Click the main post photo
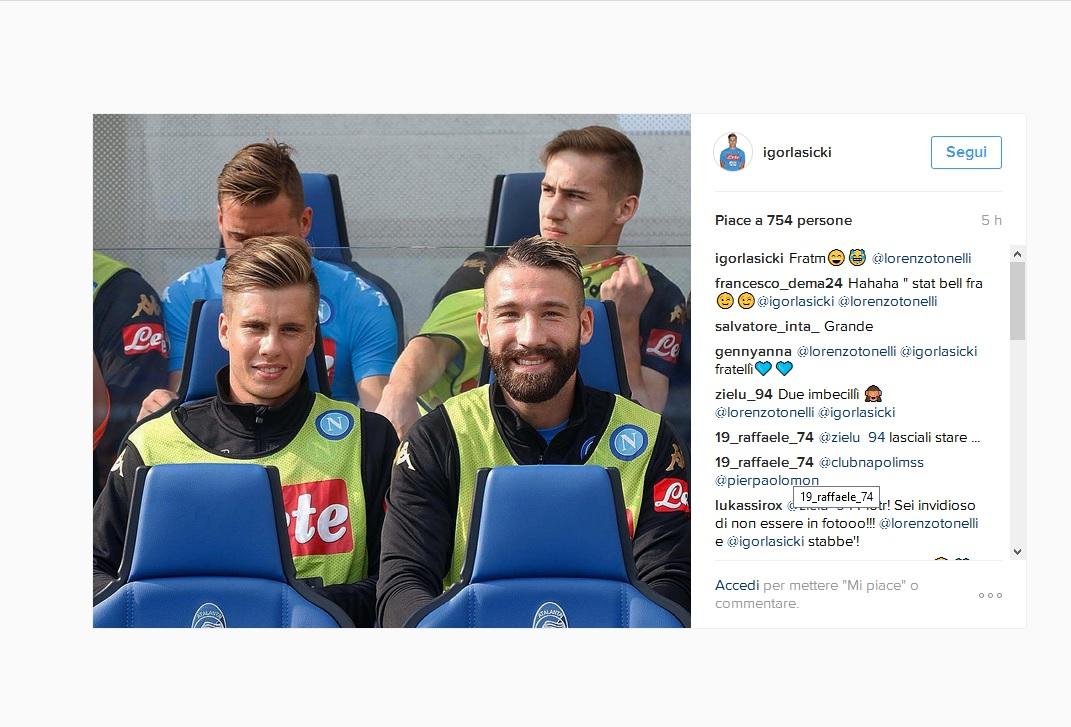This screenshot has width=1071, height=727. [x=391, y=370]
